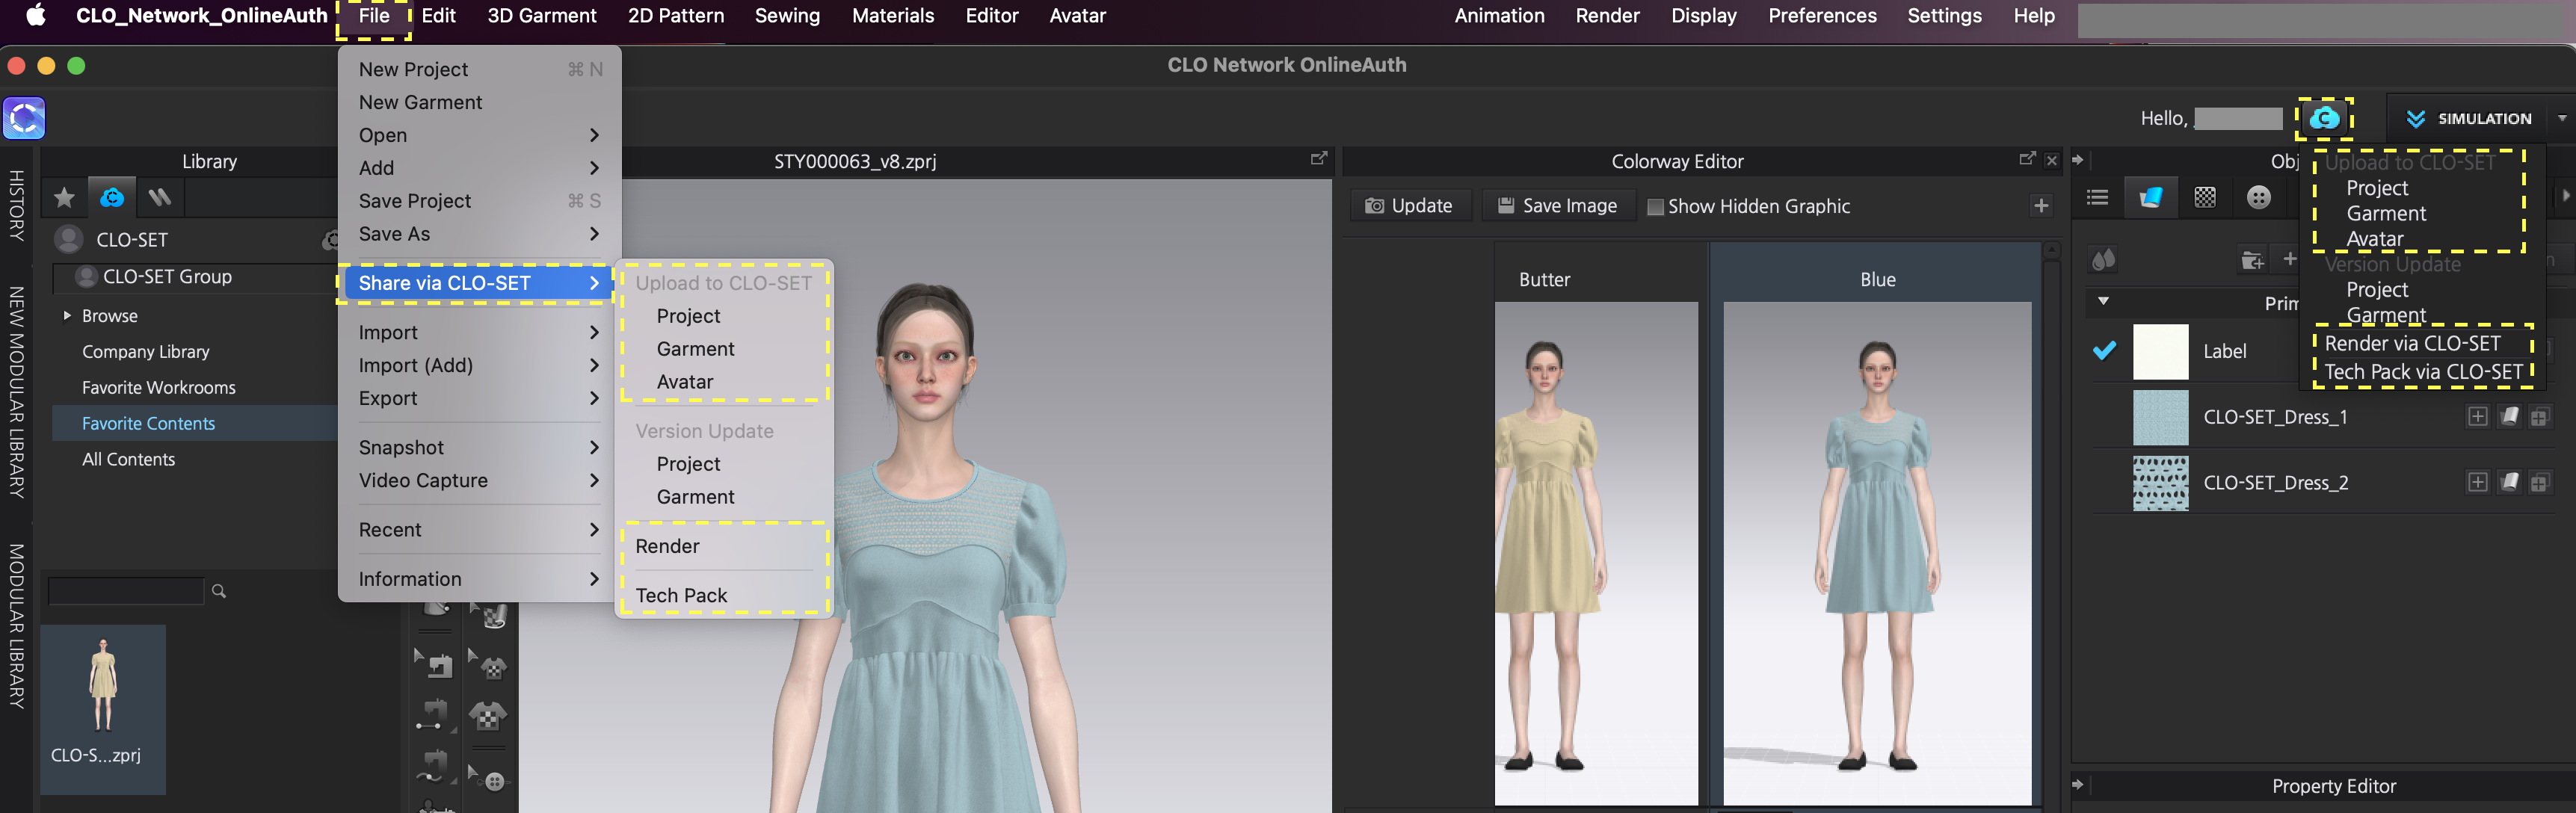The height and width of the screenshot is (813, 2576).
Task: Click the search magnifier in Library
Action: [x=219, y=591]
